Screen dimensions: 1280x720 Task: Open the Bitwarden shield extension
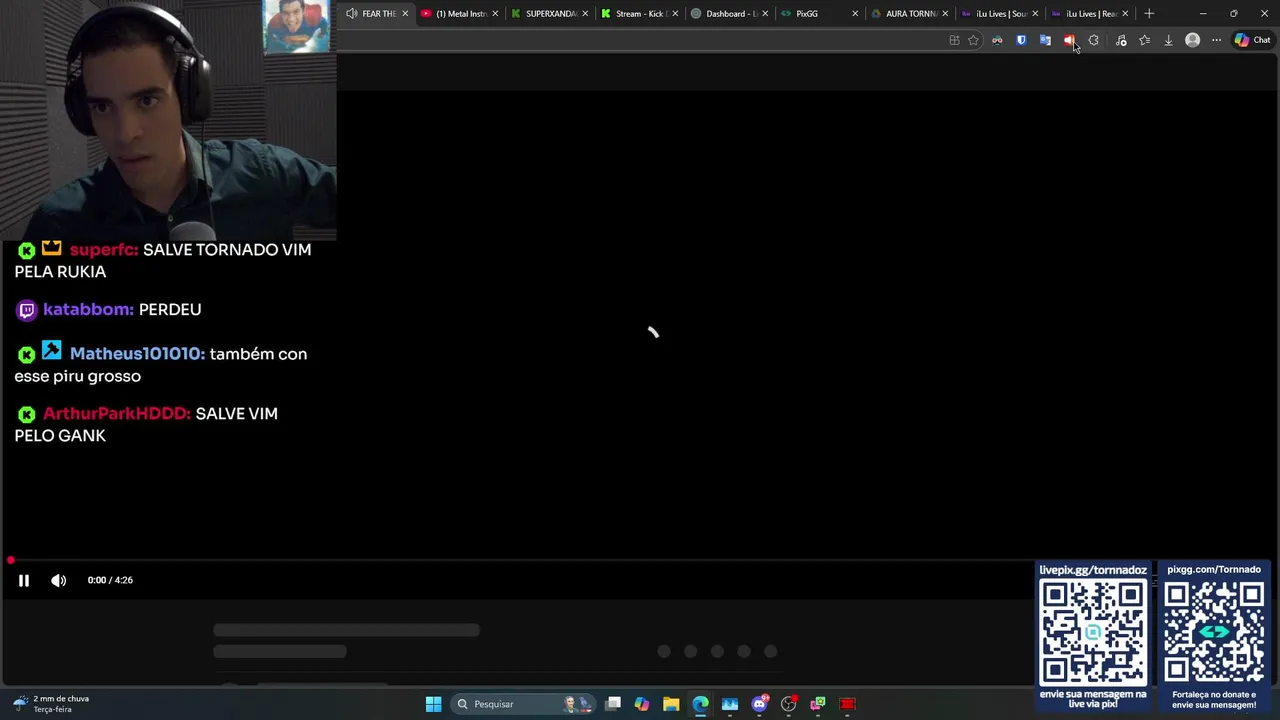click(1021, 40)
